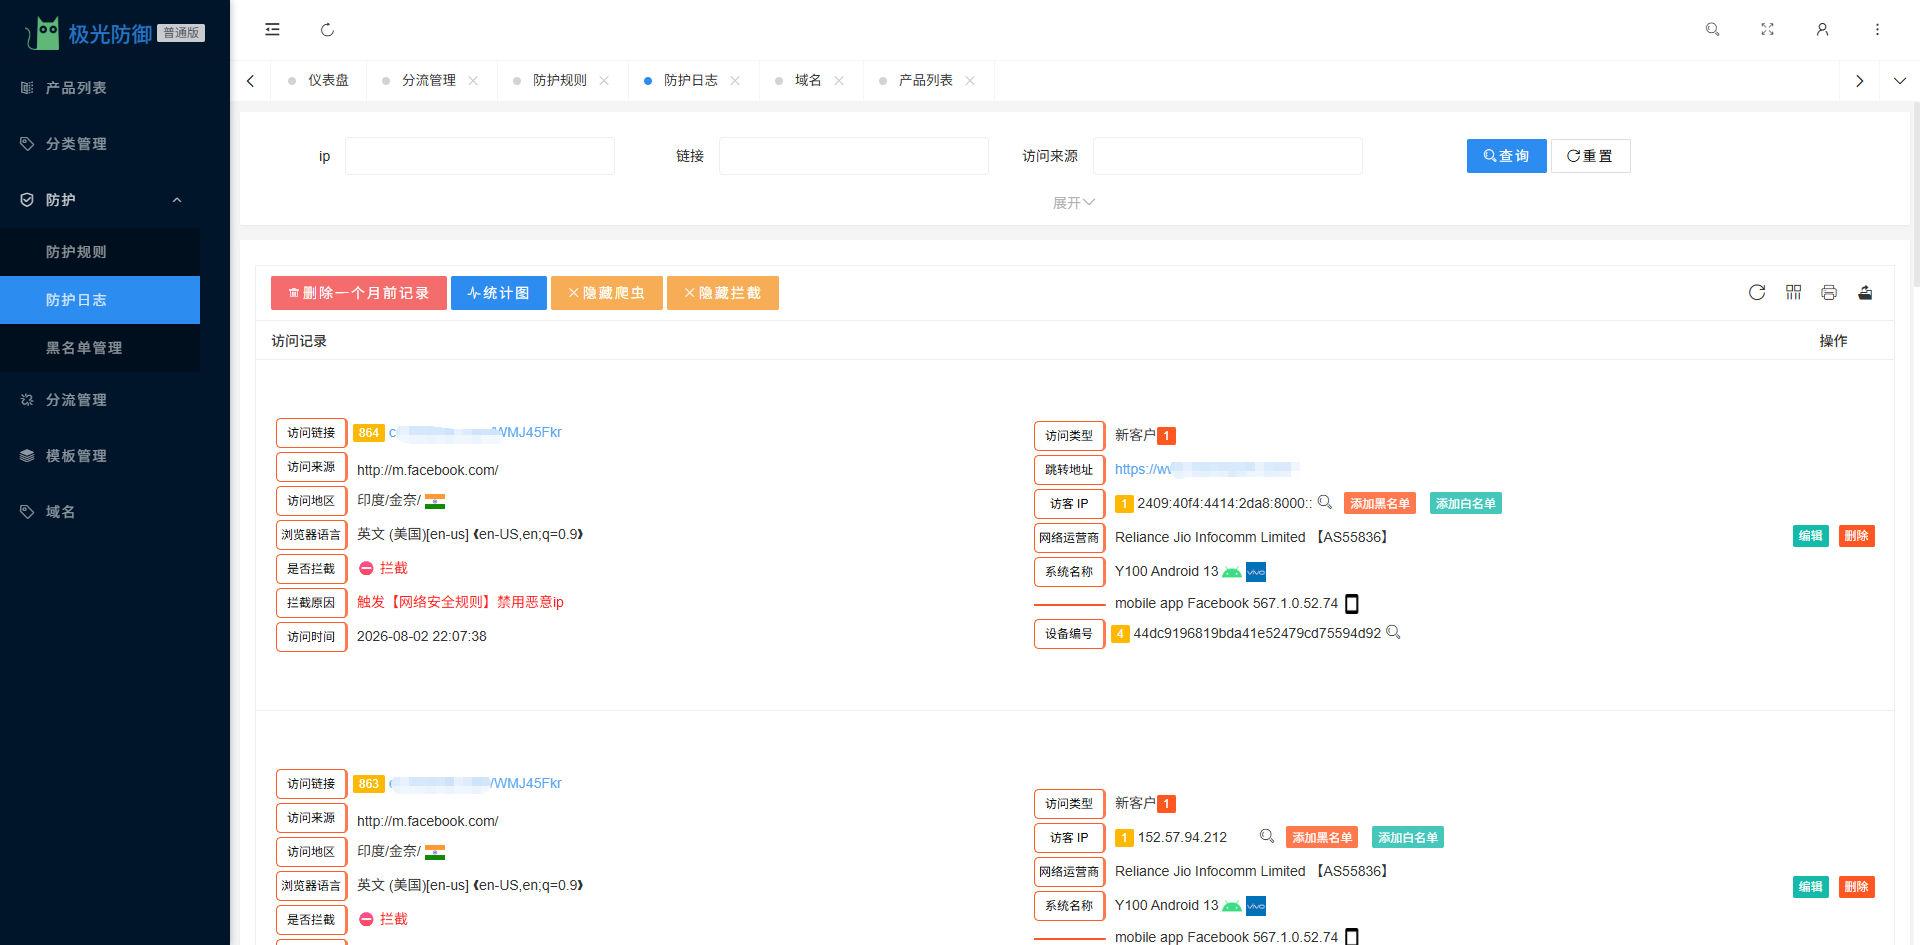The height and width of the screenshot is (945, 1920).
Task: Open the vertical dots more menu
Action: tap(1877, 30)
